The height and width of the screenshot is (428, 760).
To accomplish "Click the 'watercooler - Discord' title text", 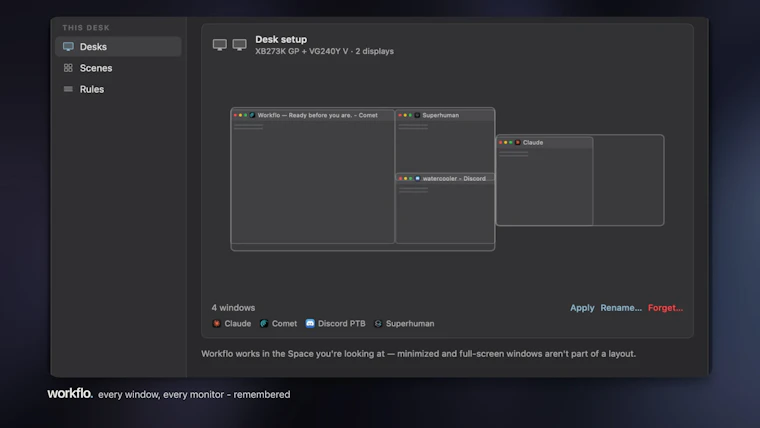I will tap(454, 178).
